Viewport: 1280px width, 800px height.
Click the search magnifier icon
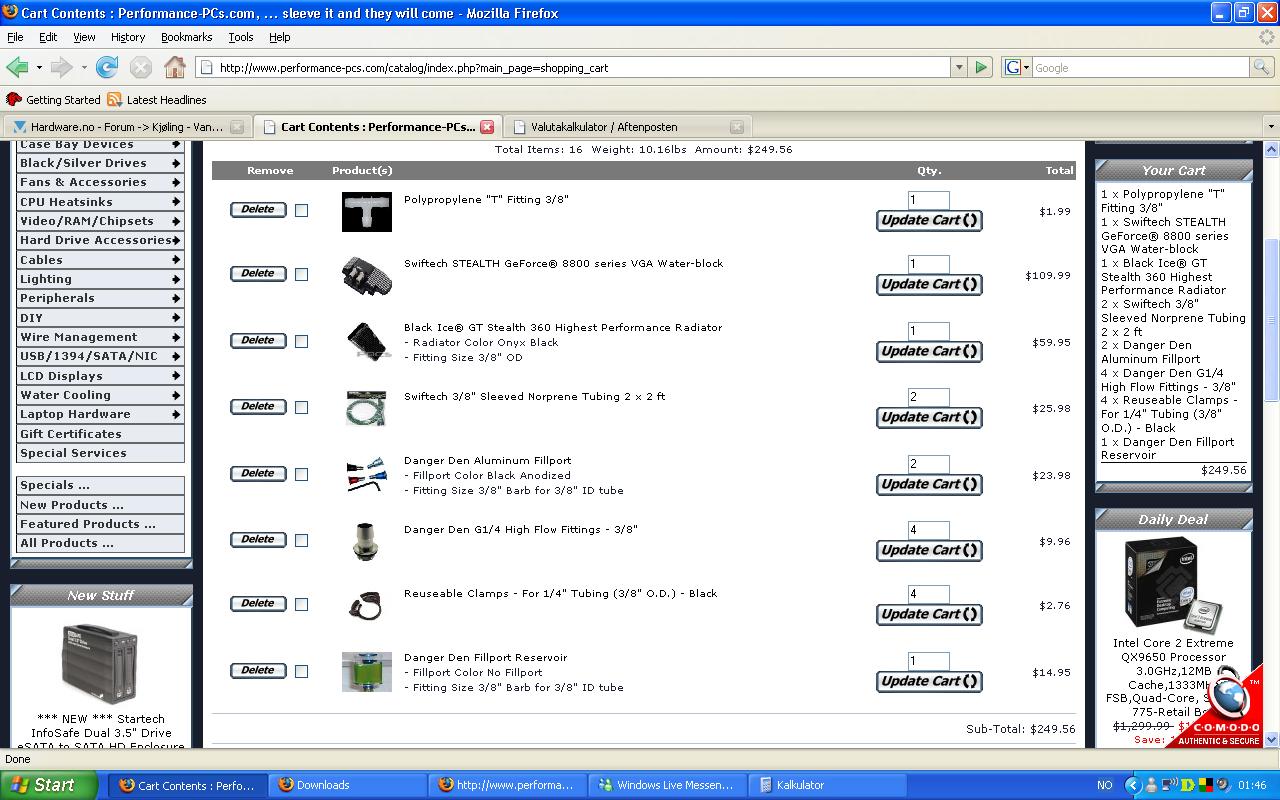[1262, 67]
